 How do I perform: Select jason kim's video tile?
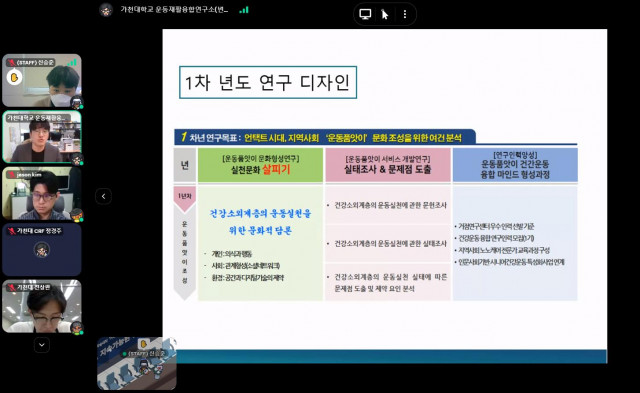pos(42,193)
